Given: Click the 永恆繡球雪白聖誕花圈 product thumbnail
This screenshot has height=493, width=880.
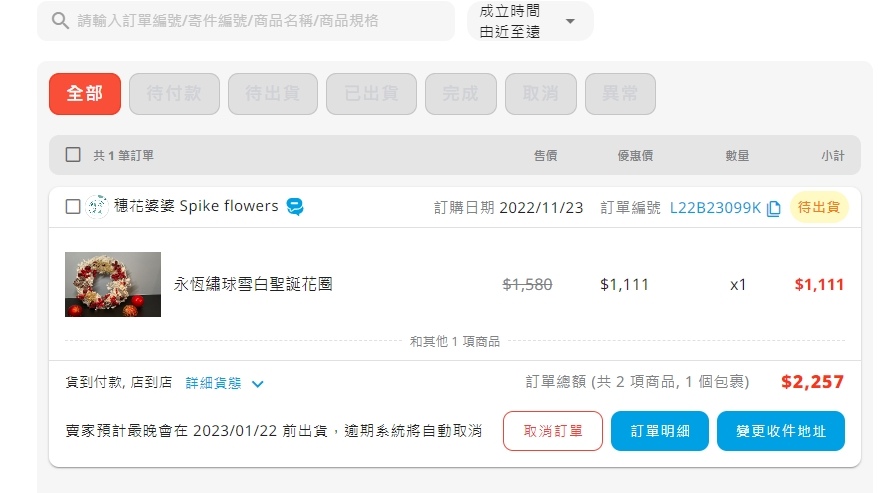Looking at the screenshot, I should pos(113,284).
